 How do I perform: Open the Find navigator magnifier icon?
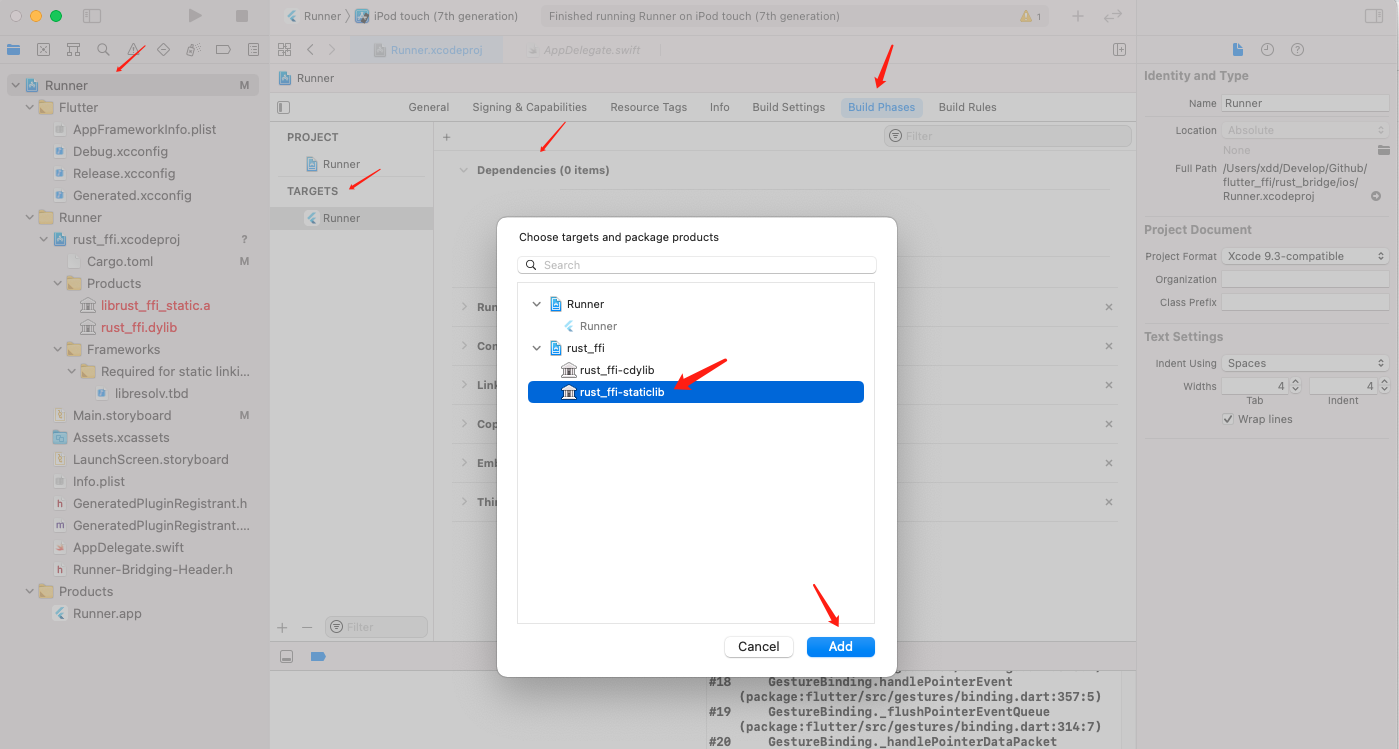coord(103,49)
